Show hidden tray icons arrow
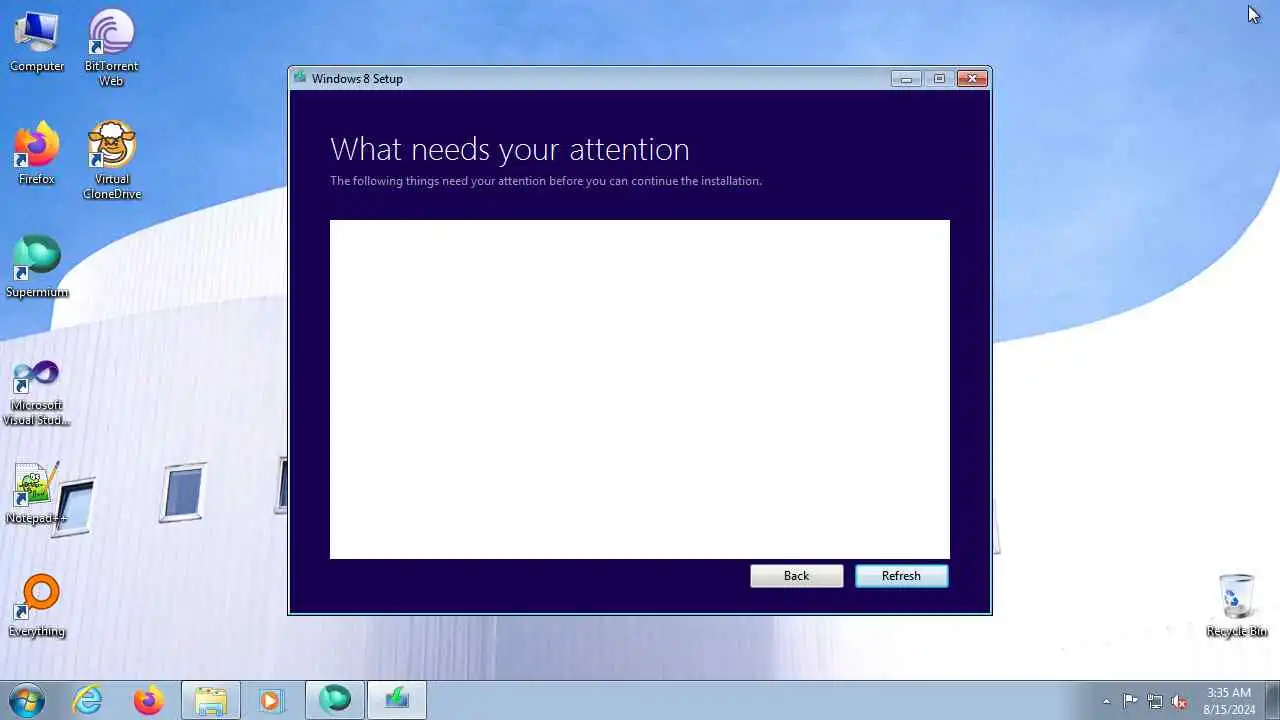The width and height of the screenshot is (1280, 720). (1106, 701)
